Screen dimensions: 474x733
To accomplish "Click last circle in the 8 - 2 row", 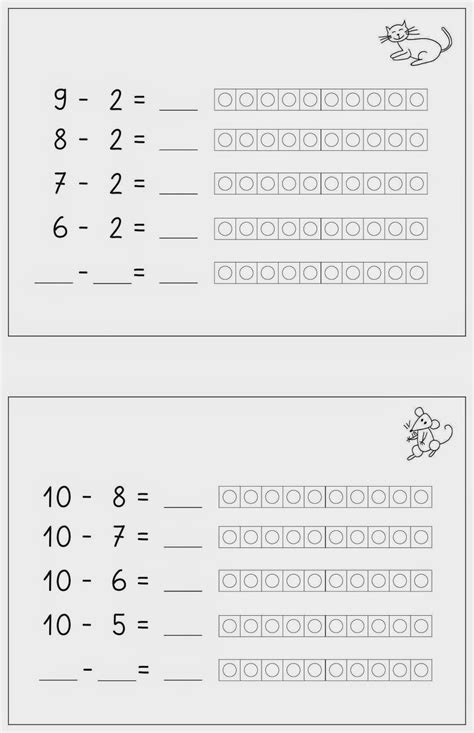I will coord(417,140).
